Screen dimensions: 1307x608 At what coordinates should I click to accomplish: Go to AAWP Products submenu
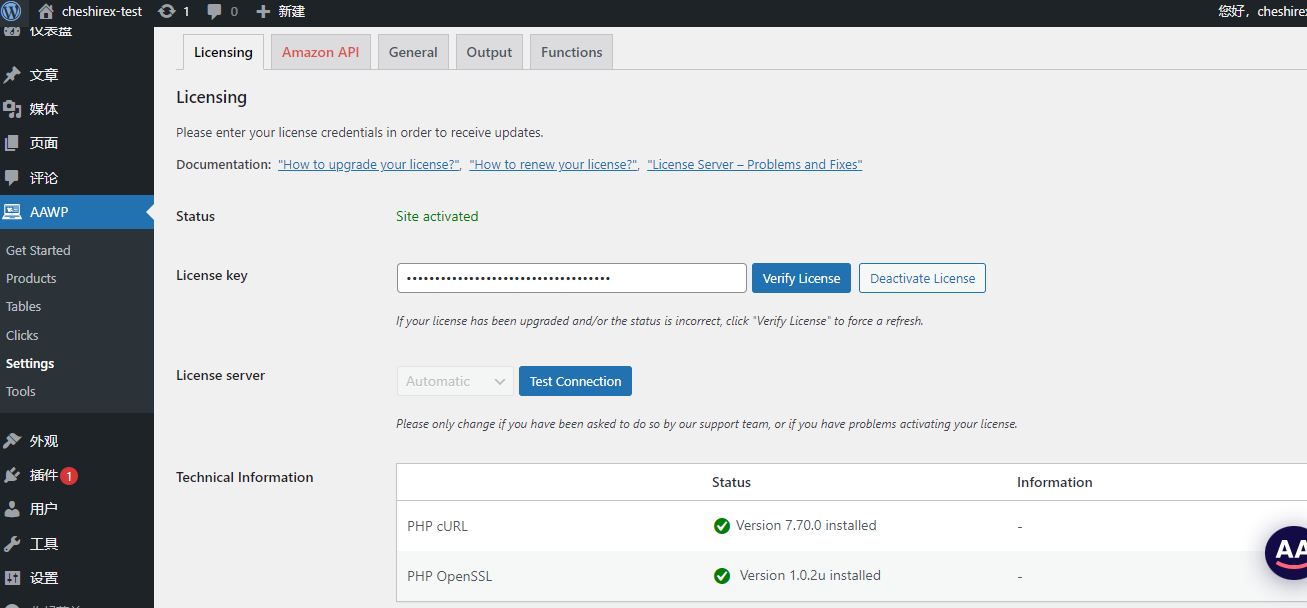(31, 278)
